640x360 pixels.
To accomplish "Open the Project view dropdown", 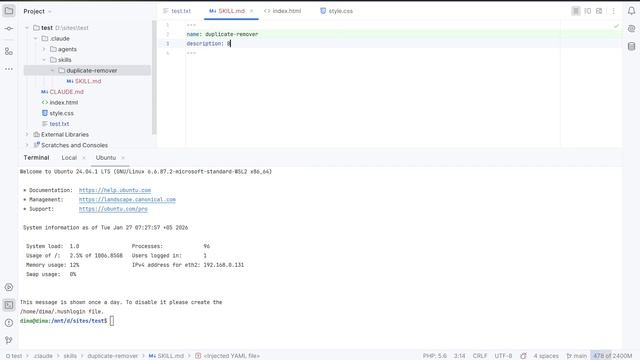I will pyautogui.click(x=38, y=11).
